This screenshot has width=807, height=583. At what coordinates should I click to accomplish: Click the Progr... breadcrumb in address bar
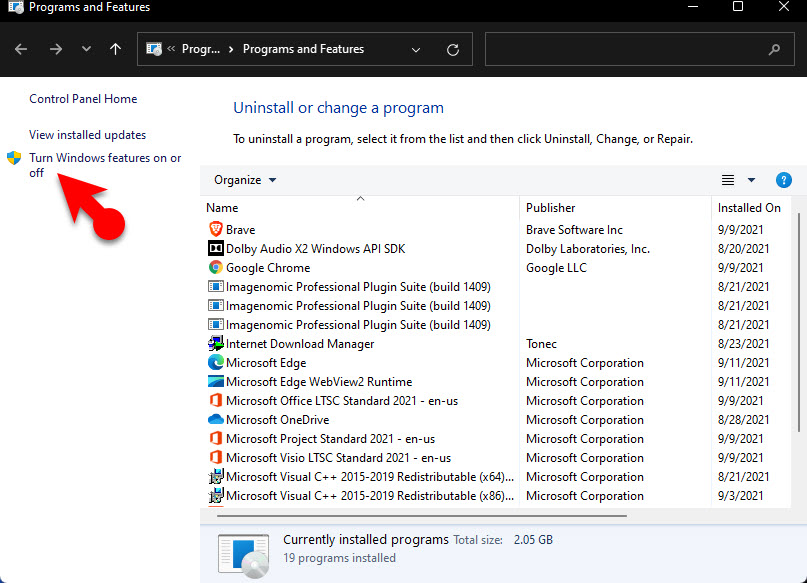pyautogui.click(x=201, y=49)
